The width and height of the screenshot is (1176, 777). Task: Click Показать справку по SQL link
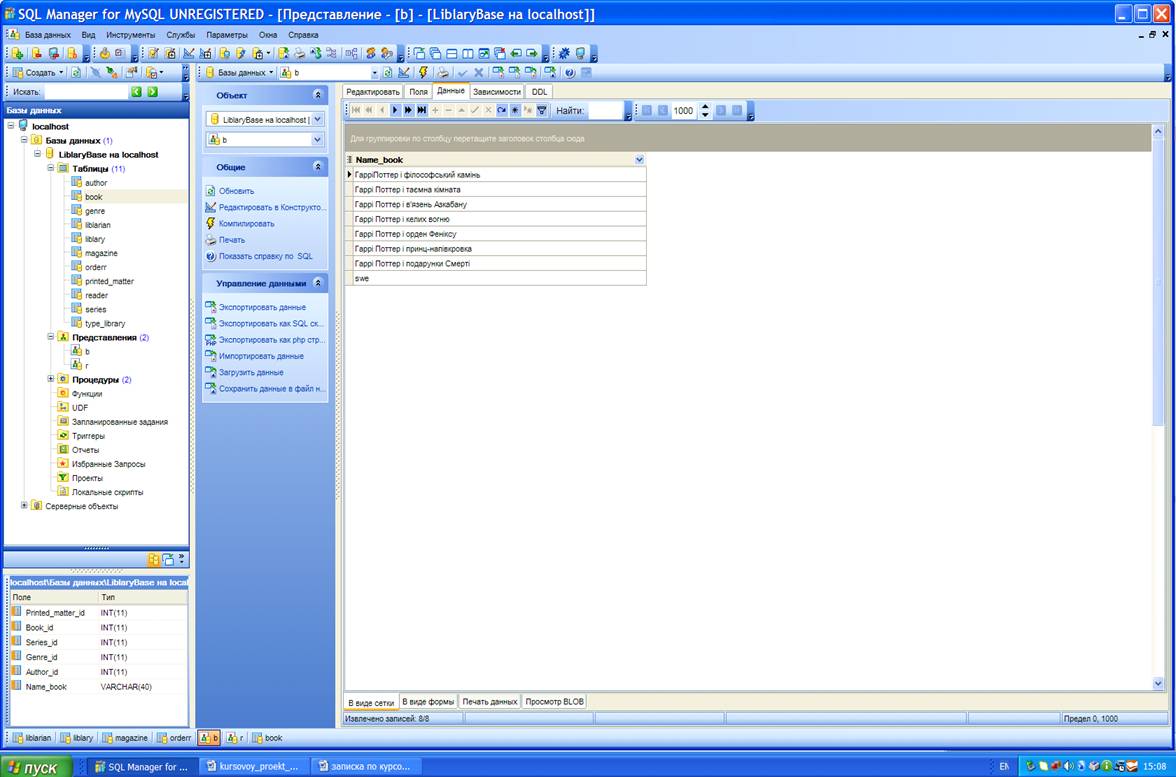(x=265, y=257)
